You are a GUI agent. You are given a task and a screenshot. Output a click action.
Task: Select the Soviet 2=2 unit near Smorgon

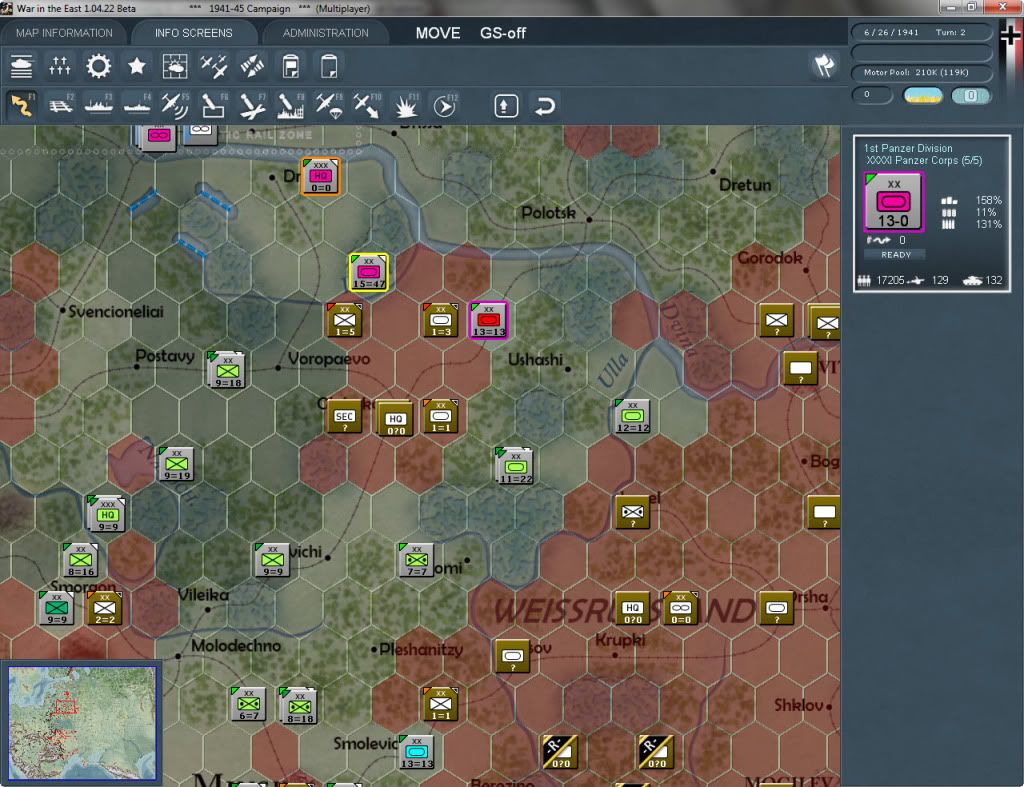pyautogui.click(x=104, y=608)
